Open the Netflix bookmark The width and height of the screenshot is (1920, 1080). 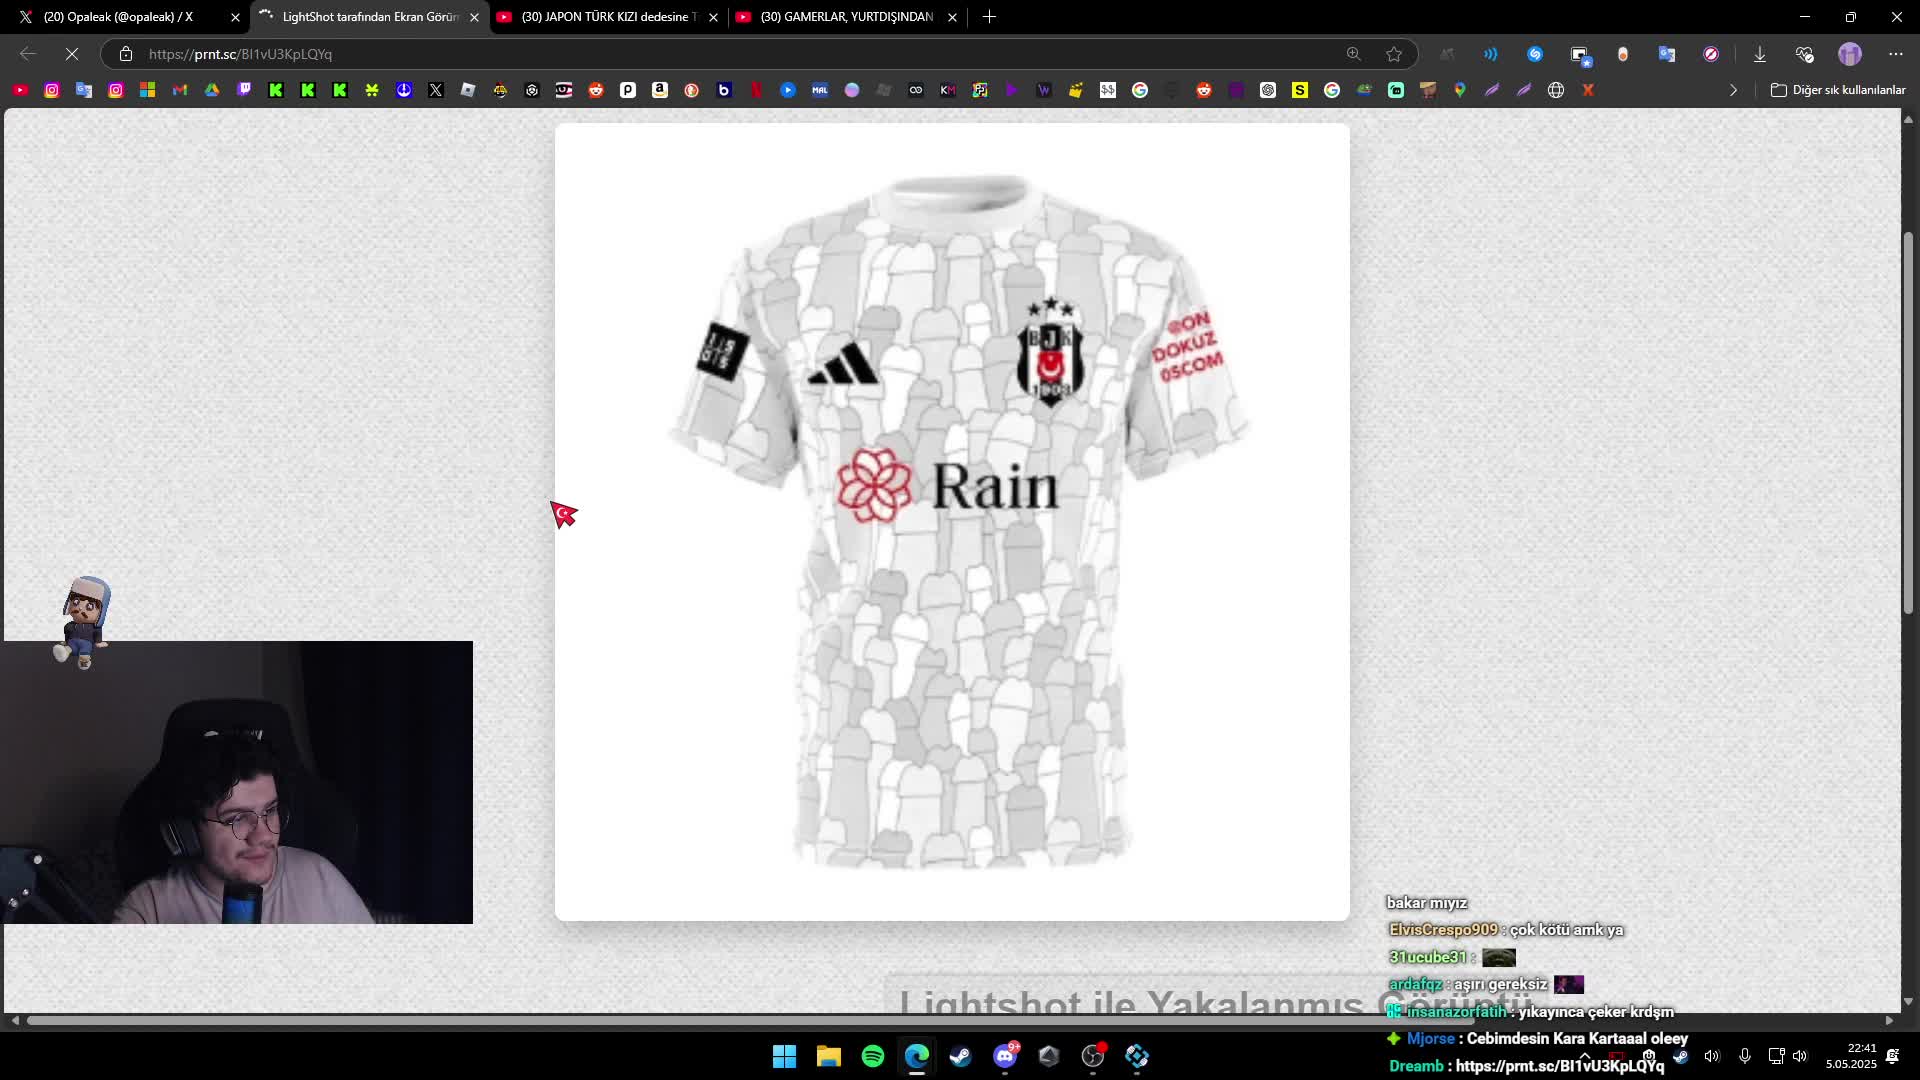756,90
